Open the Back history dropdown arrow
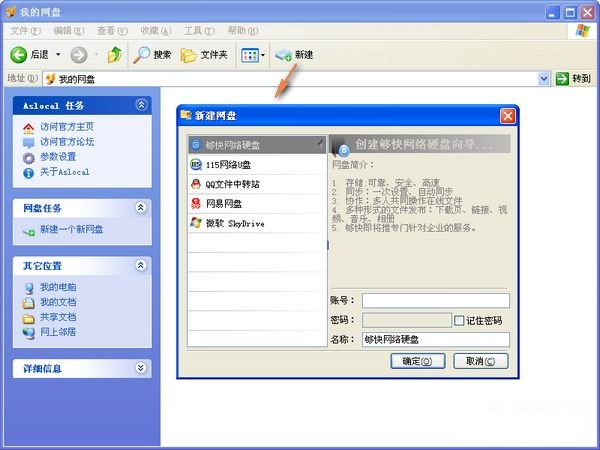 click(x=58, y=55)
